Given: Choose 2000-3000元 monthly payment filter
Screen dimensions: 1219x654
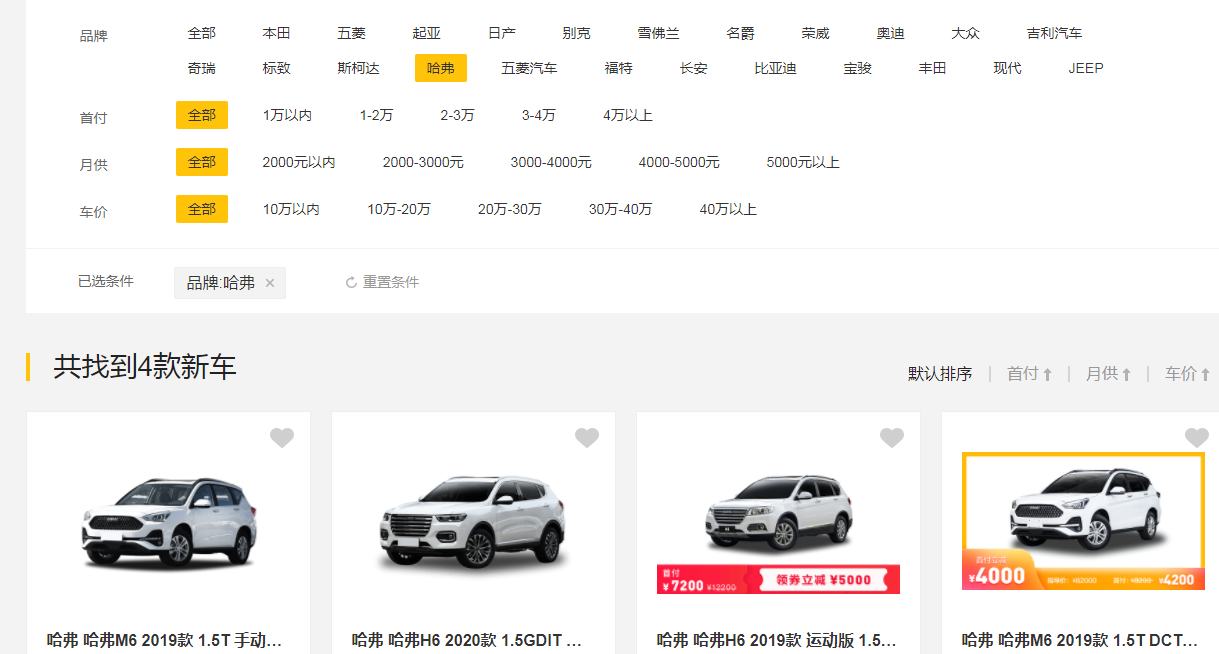Looking at the screenshot, I should [x=423, y=162].
